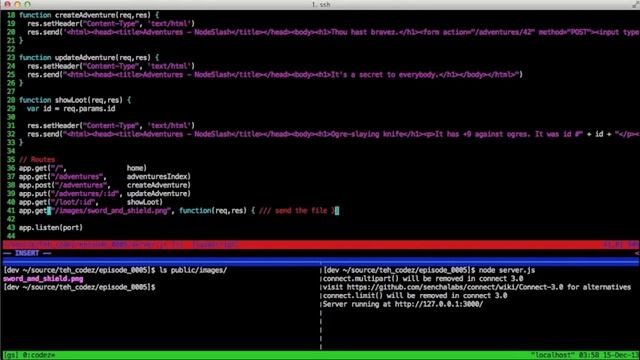Screen dimensions: 640x360
Task: Click 'connect.limit() will be removed' warning line
Action: pyautogui.click(x=415, y=296)
